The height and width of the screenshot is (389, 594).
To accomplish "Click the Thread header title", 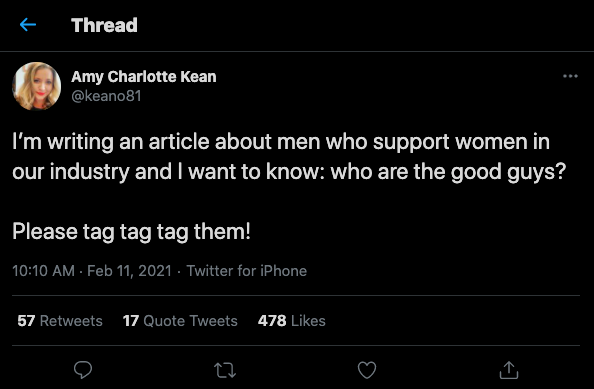I will (x=104, y=25).
